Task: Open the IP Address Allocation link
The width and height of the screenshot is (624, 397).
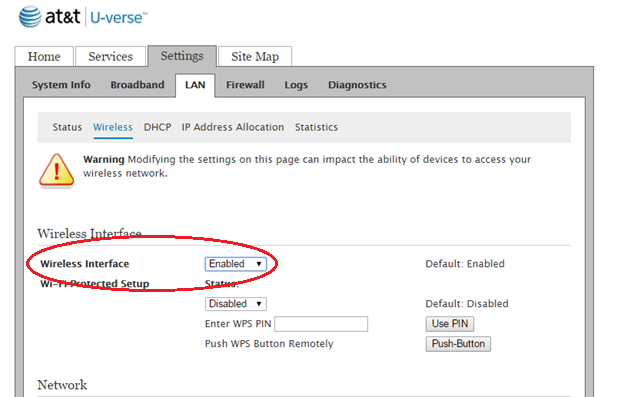Action: coord(233,127)
